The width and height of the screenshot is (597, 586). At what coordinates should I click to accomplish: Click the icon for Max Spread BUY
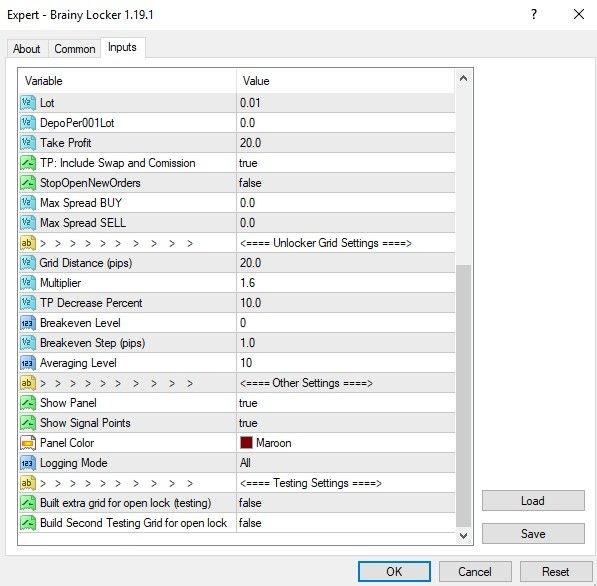pos(28,203)
